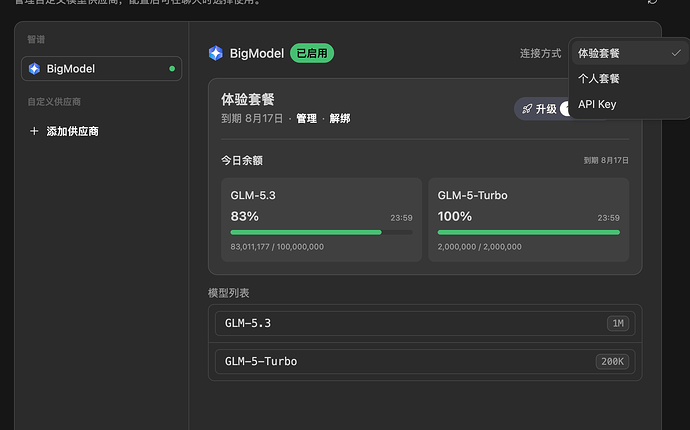
Task: Click the 解绑 unbind link
Action: [x=340, y=118]
